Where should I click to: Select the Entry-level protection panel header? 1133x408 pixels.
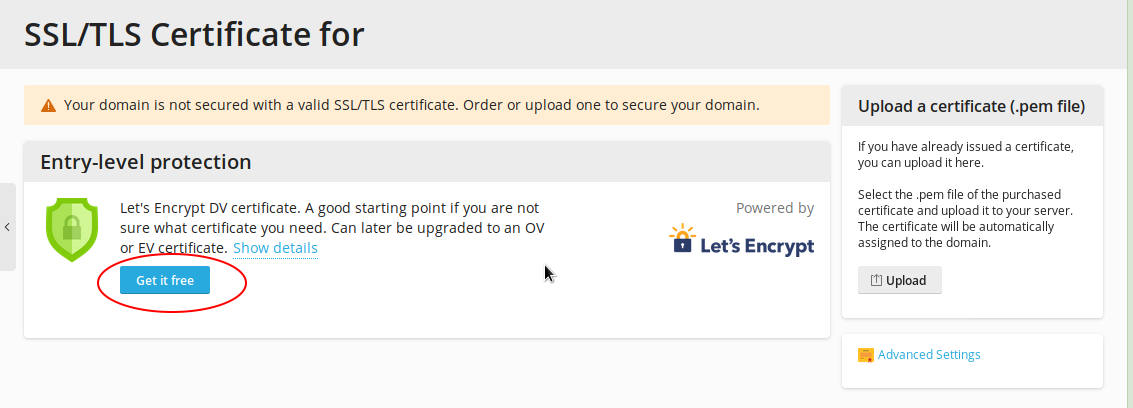(145, 162)
